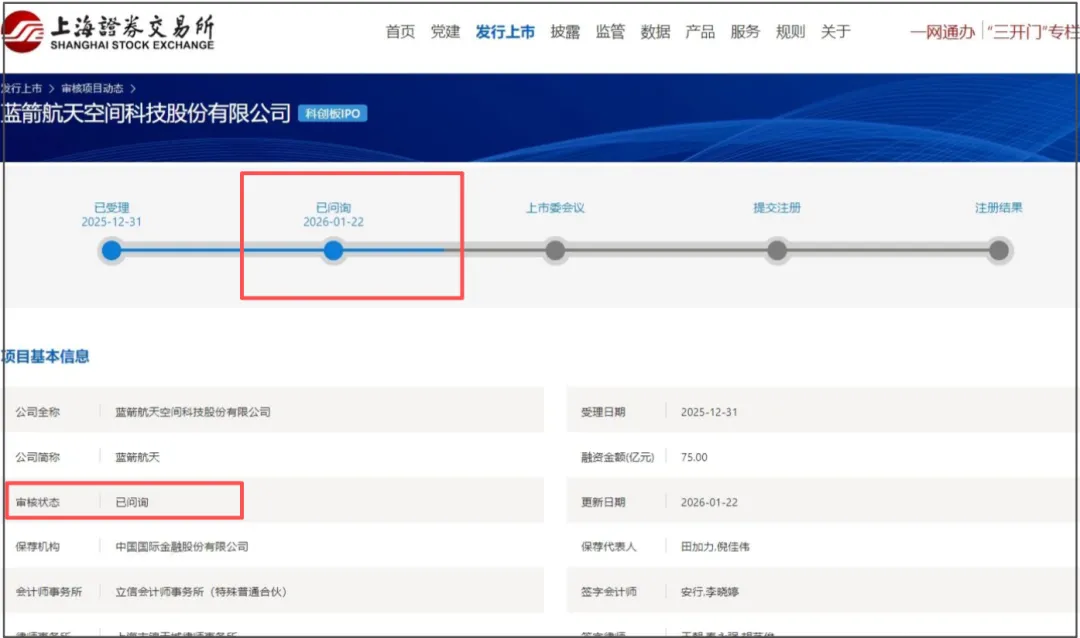Viewport: 1080px width, 638px height.
Task: Open the 党建 menu item
Action: tap(445, 32)
